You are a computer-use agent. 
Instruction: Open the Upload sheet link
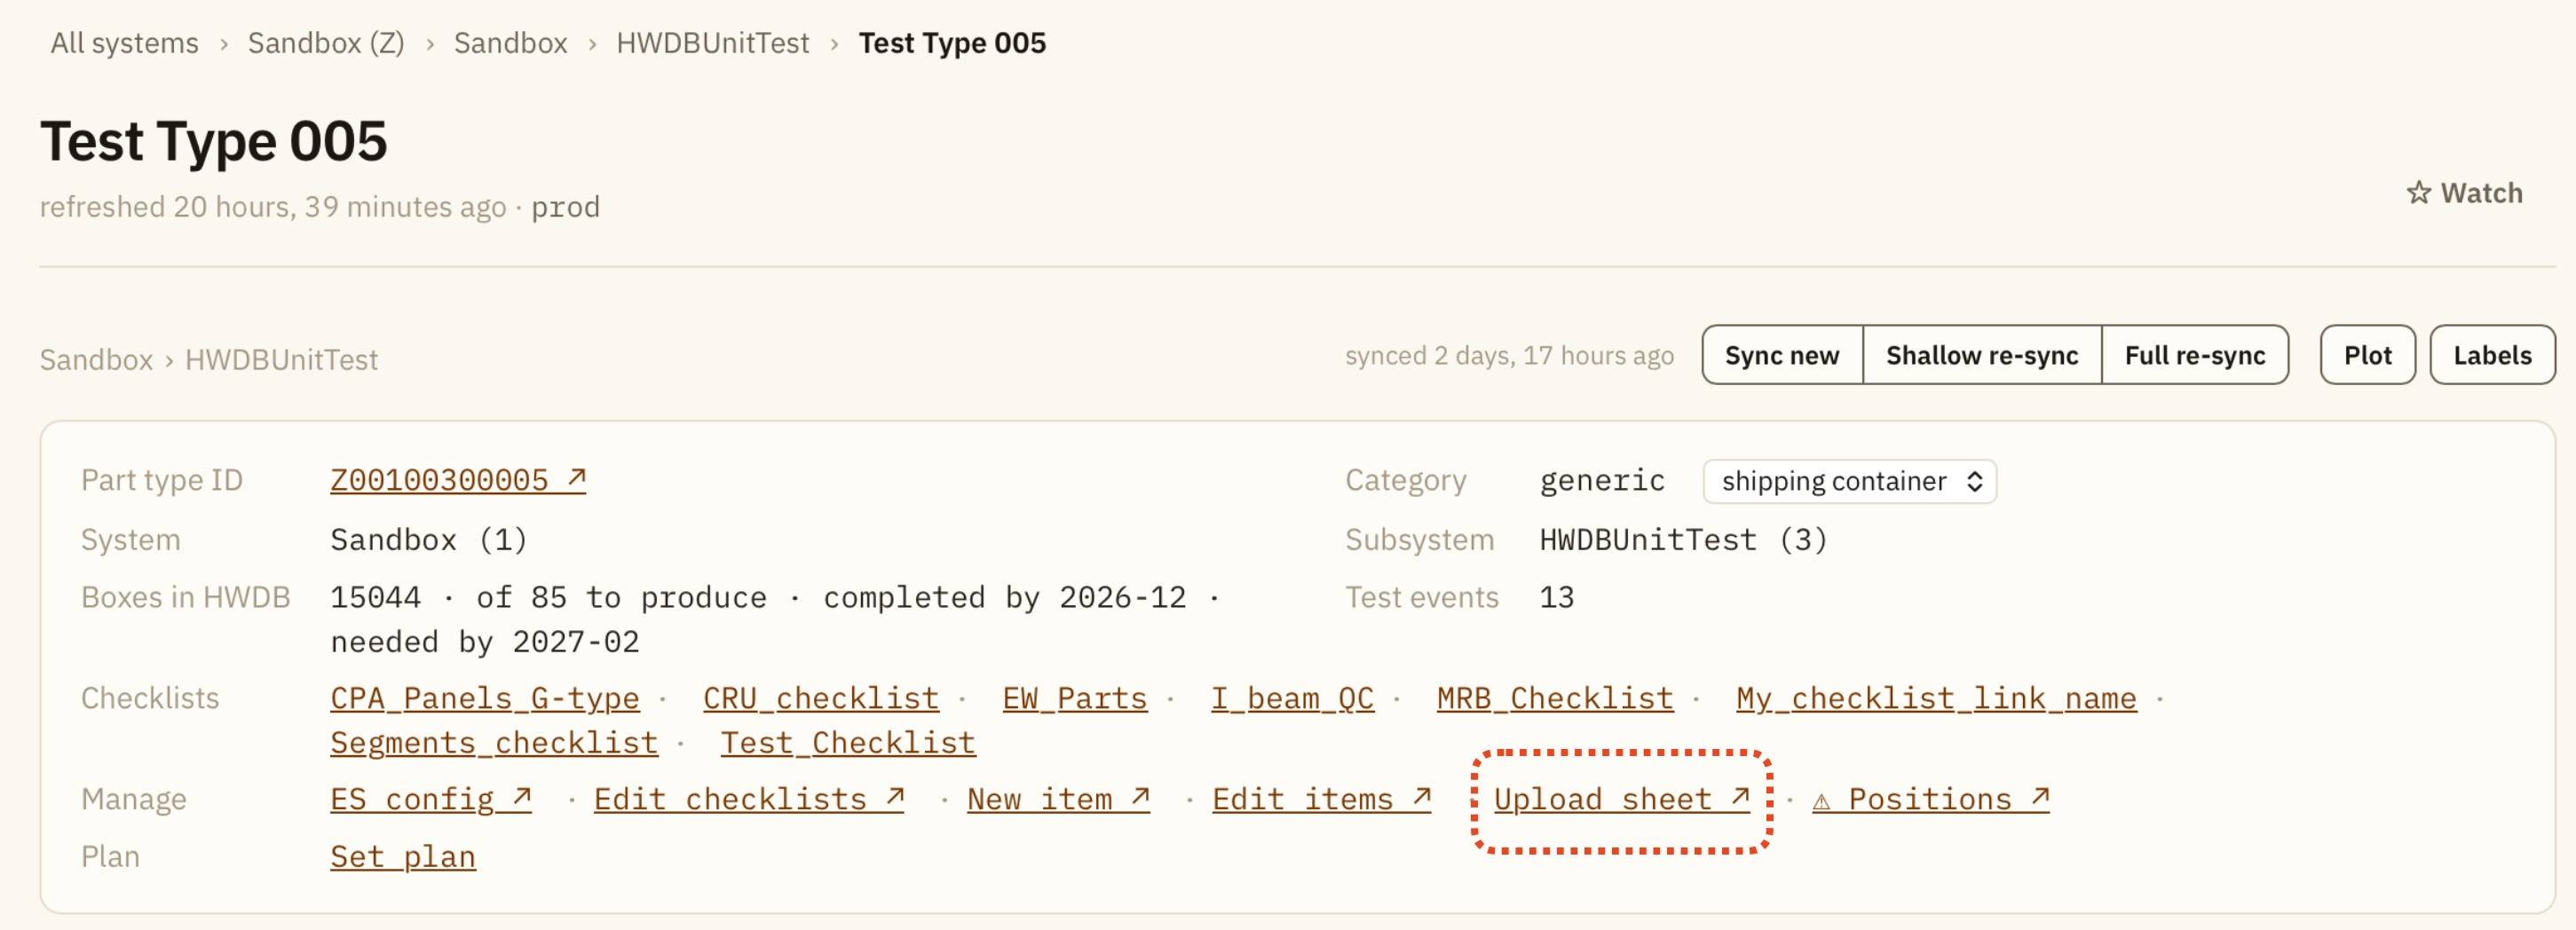click(1622, 799)
